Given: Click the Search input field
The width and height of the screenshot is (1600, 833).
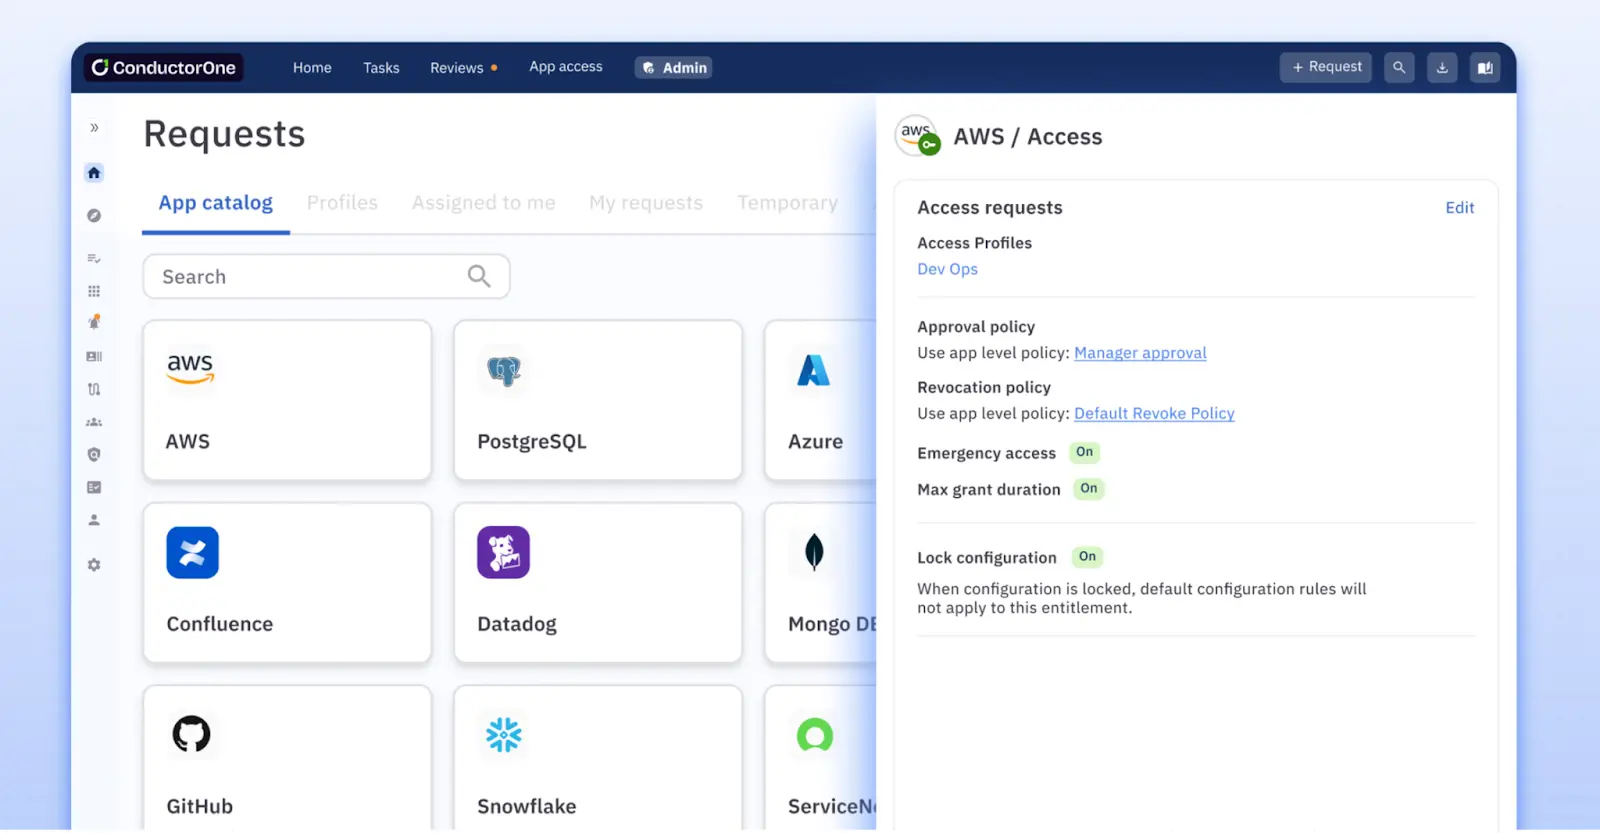Looking at the screenshot, I should (310, 277).
